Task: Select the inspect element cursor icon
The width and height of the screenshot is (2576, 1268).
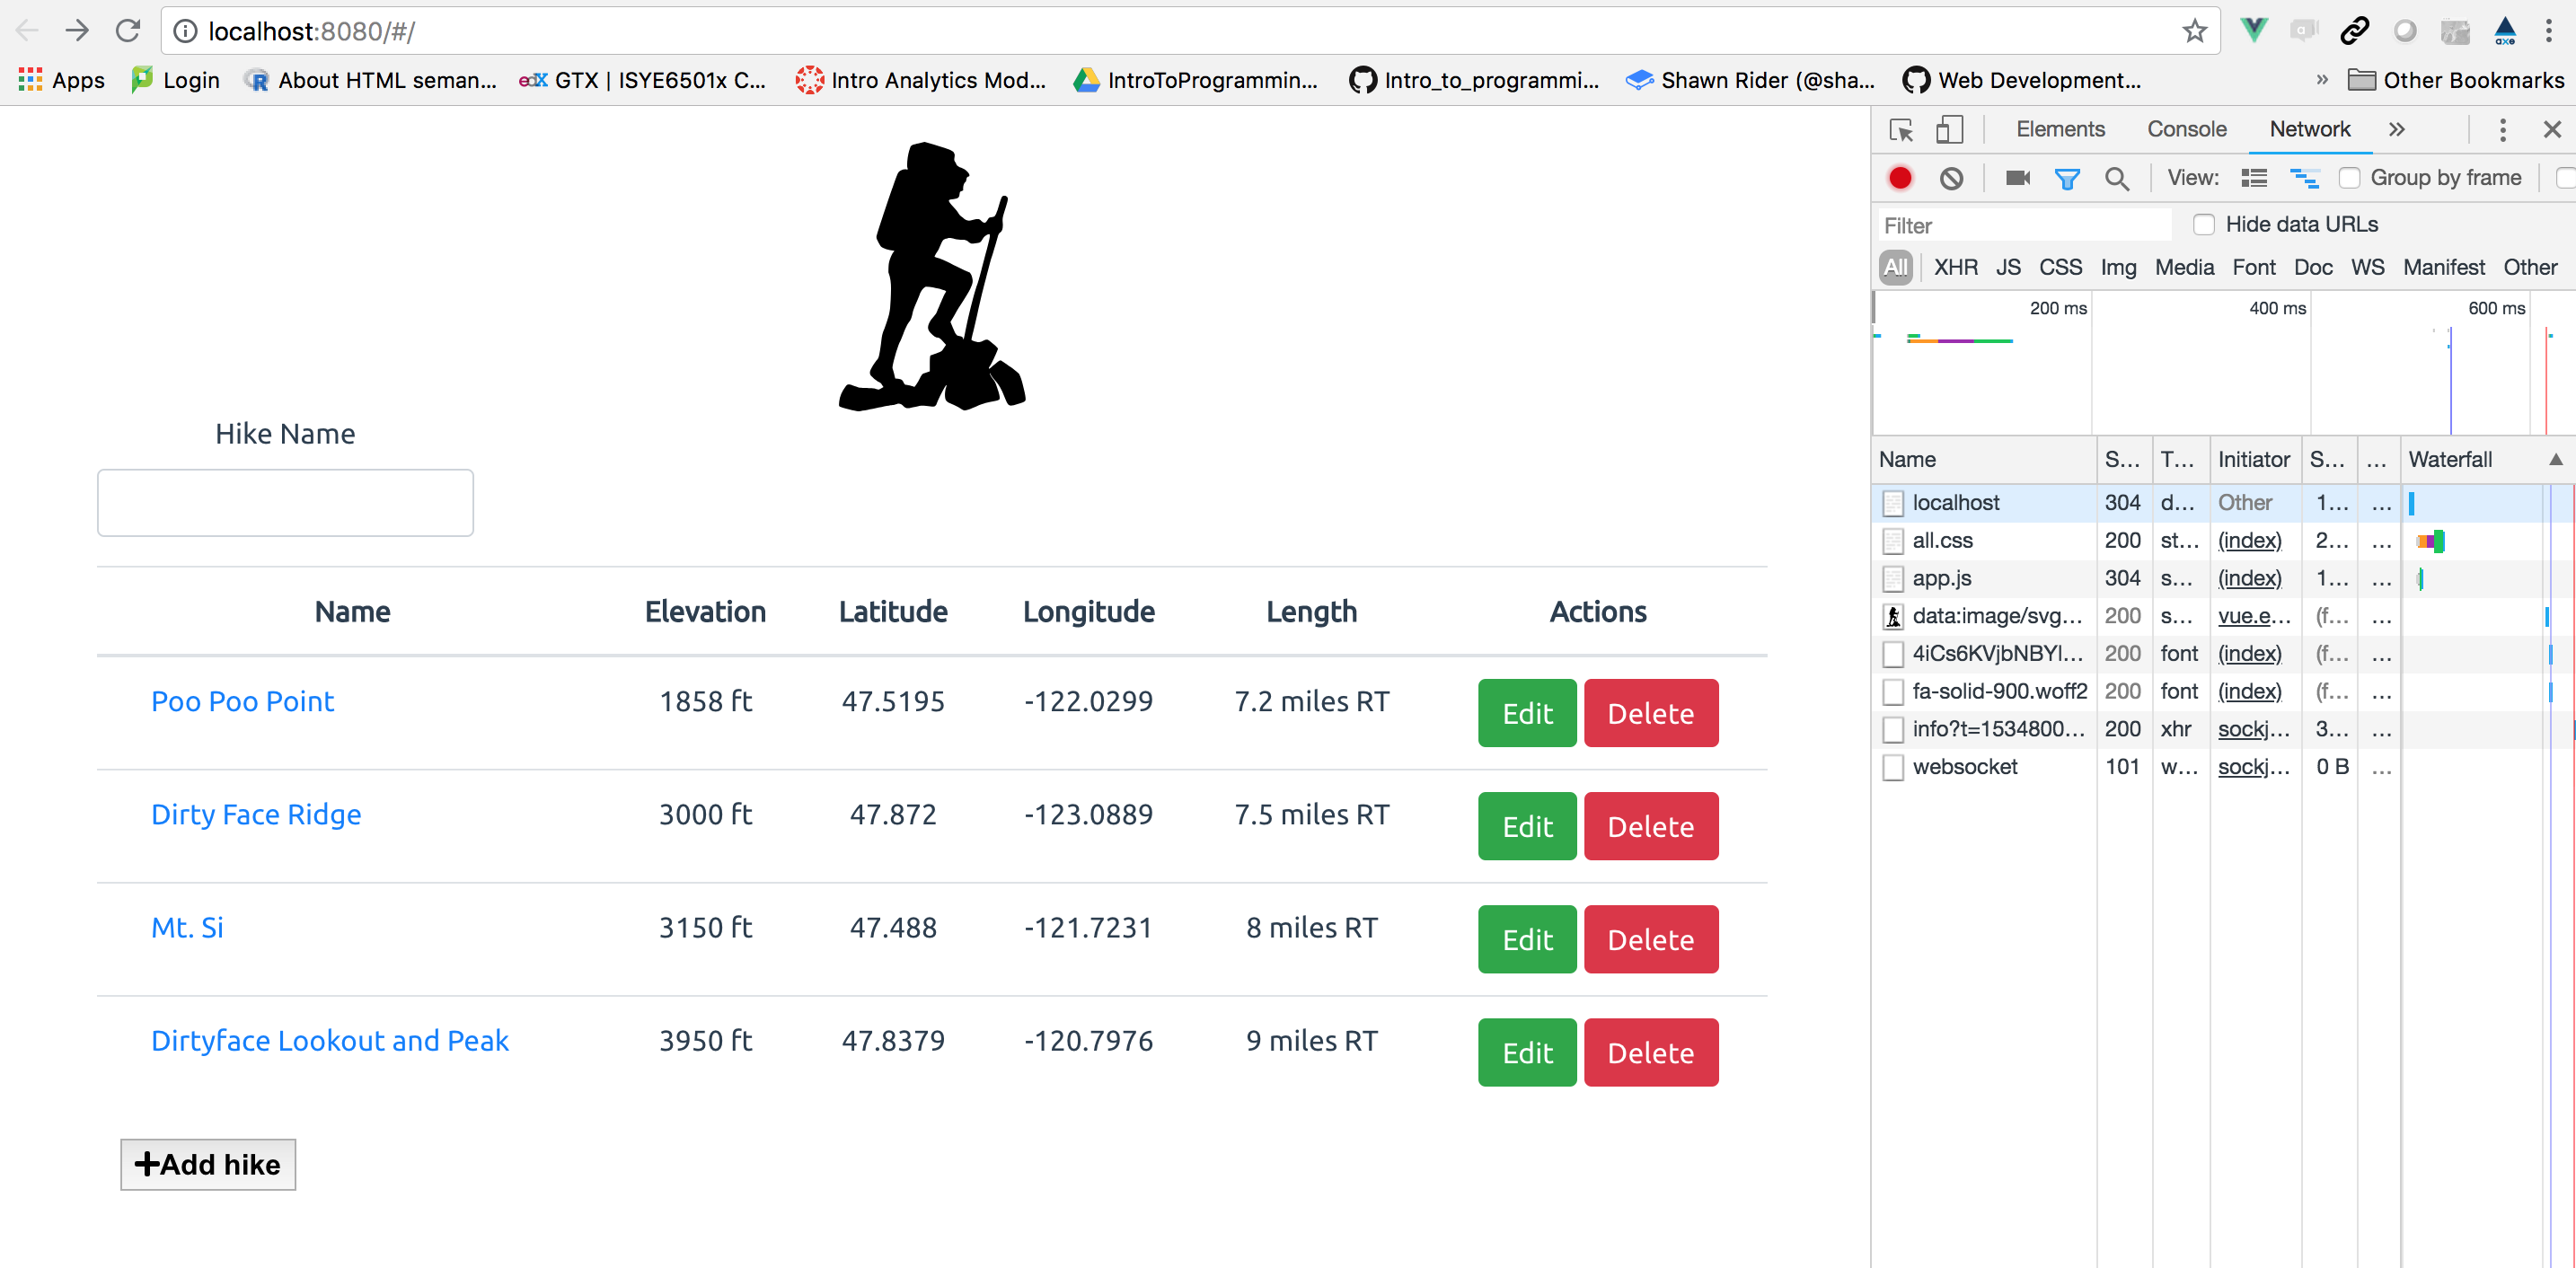Action: click(1901, 130)
